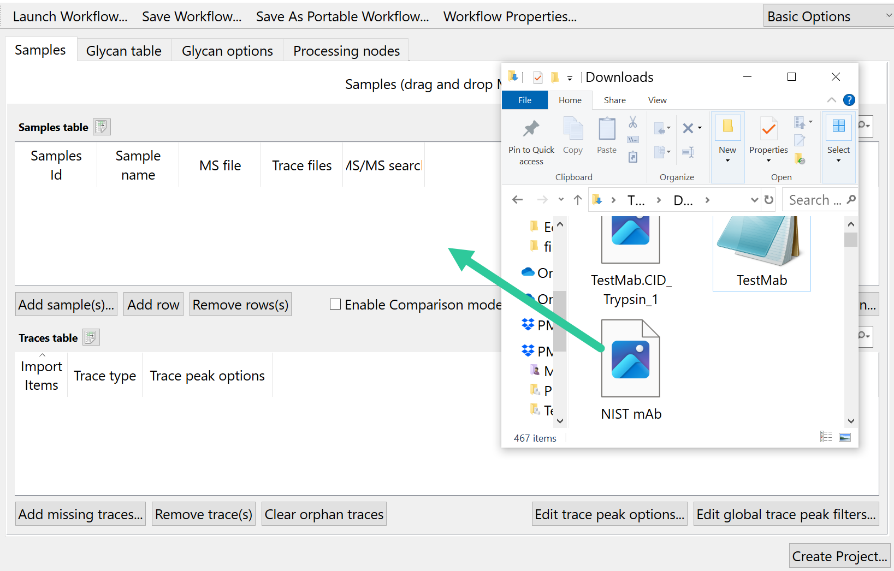Screen dimensions: 894x571
Task: Switch to the Glycan table tab
Action: 124,51
